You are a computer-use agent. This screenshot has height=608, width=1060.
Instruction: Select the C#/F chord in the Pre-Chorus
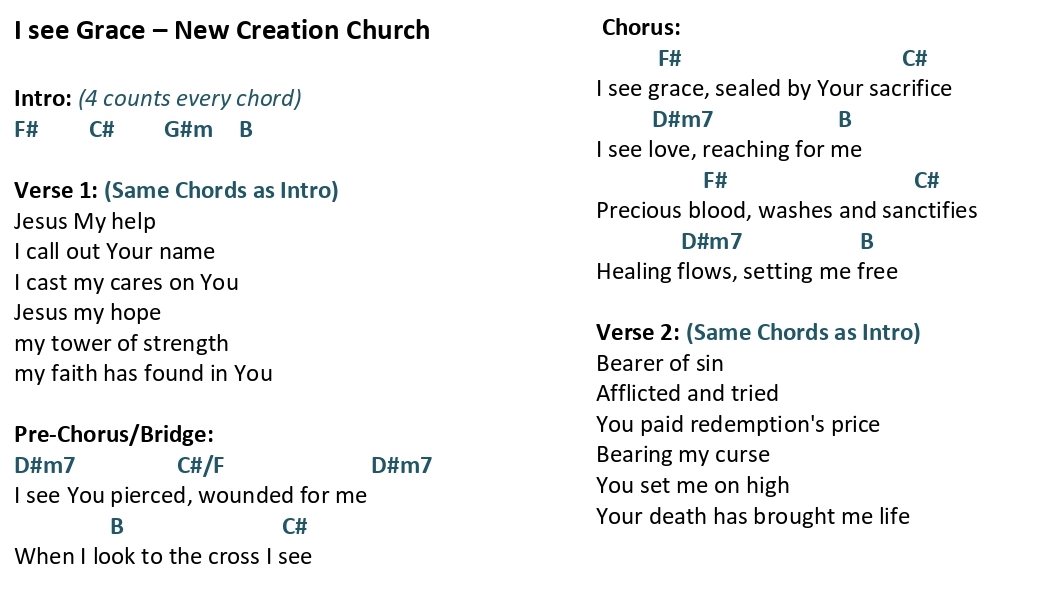coord(200,465)
